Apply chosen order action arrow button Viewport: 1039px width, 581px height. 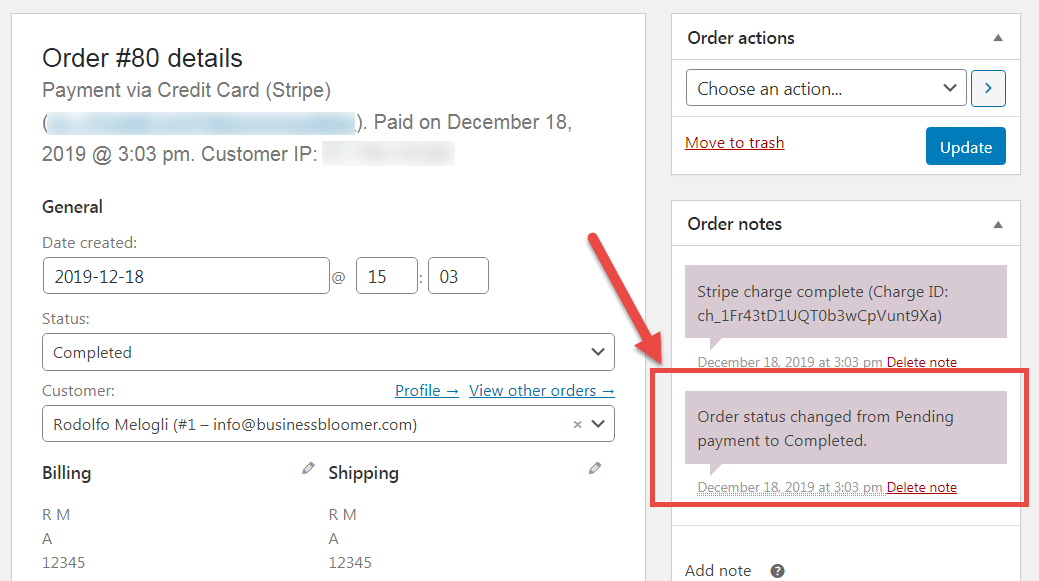[x=988, y=88]
